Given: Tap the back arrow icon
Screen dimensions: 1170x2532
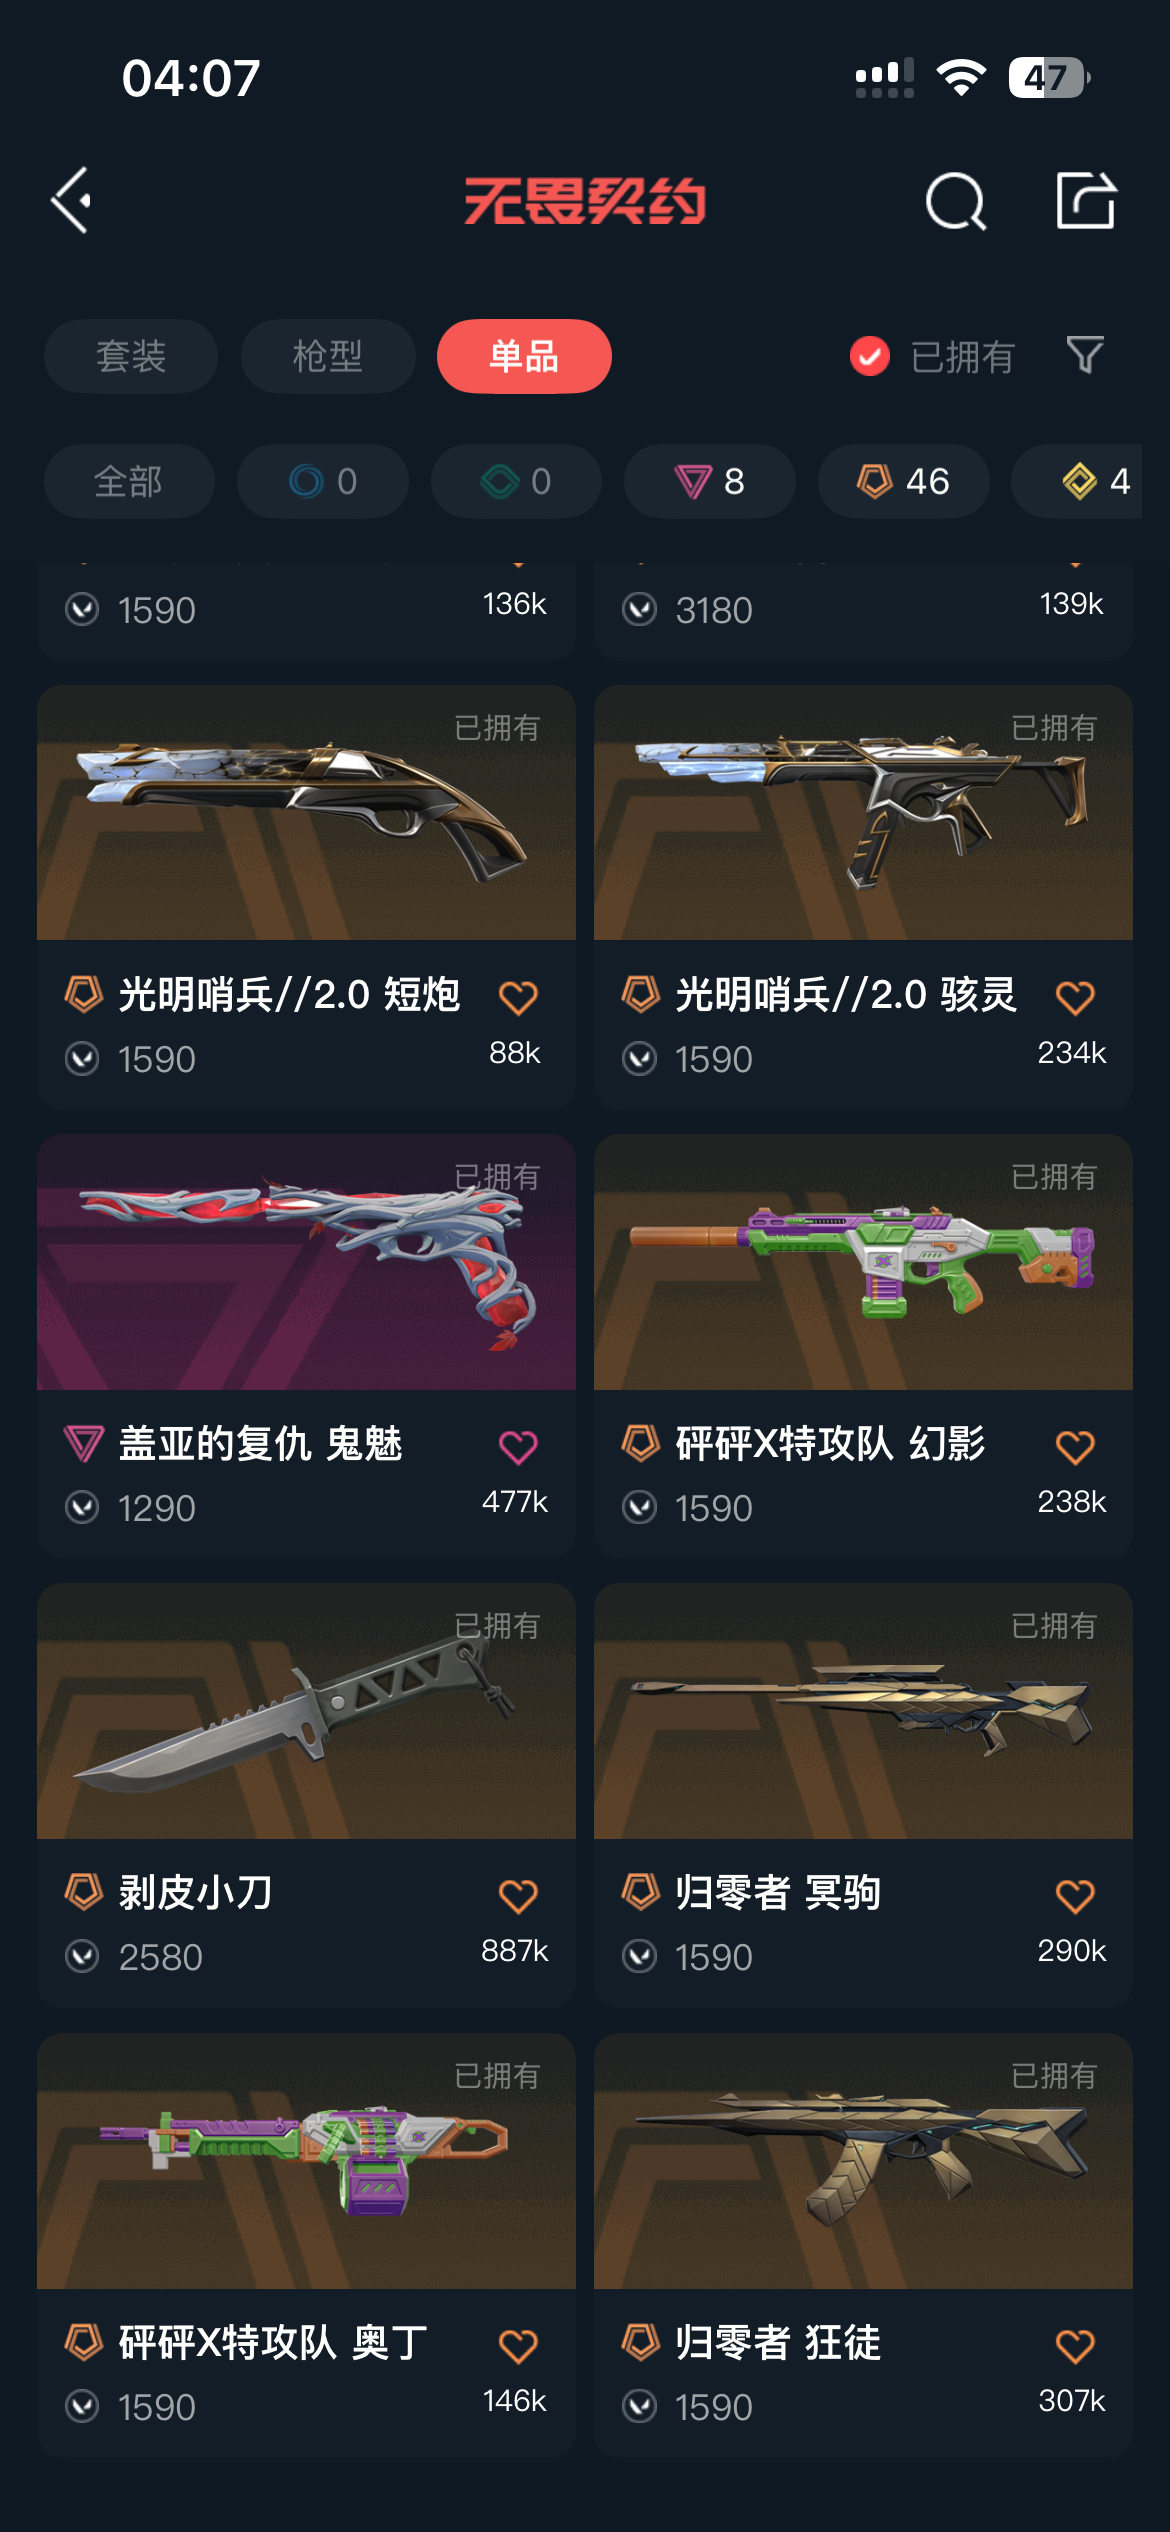Looking at the screenshot, I should point(71,200).
